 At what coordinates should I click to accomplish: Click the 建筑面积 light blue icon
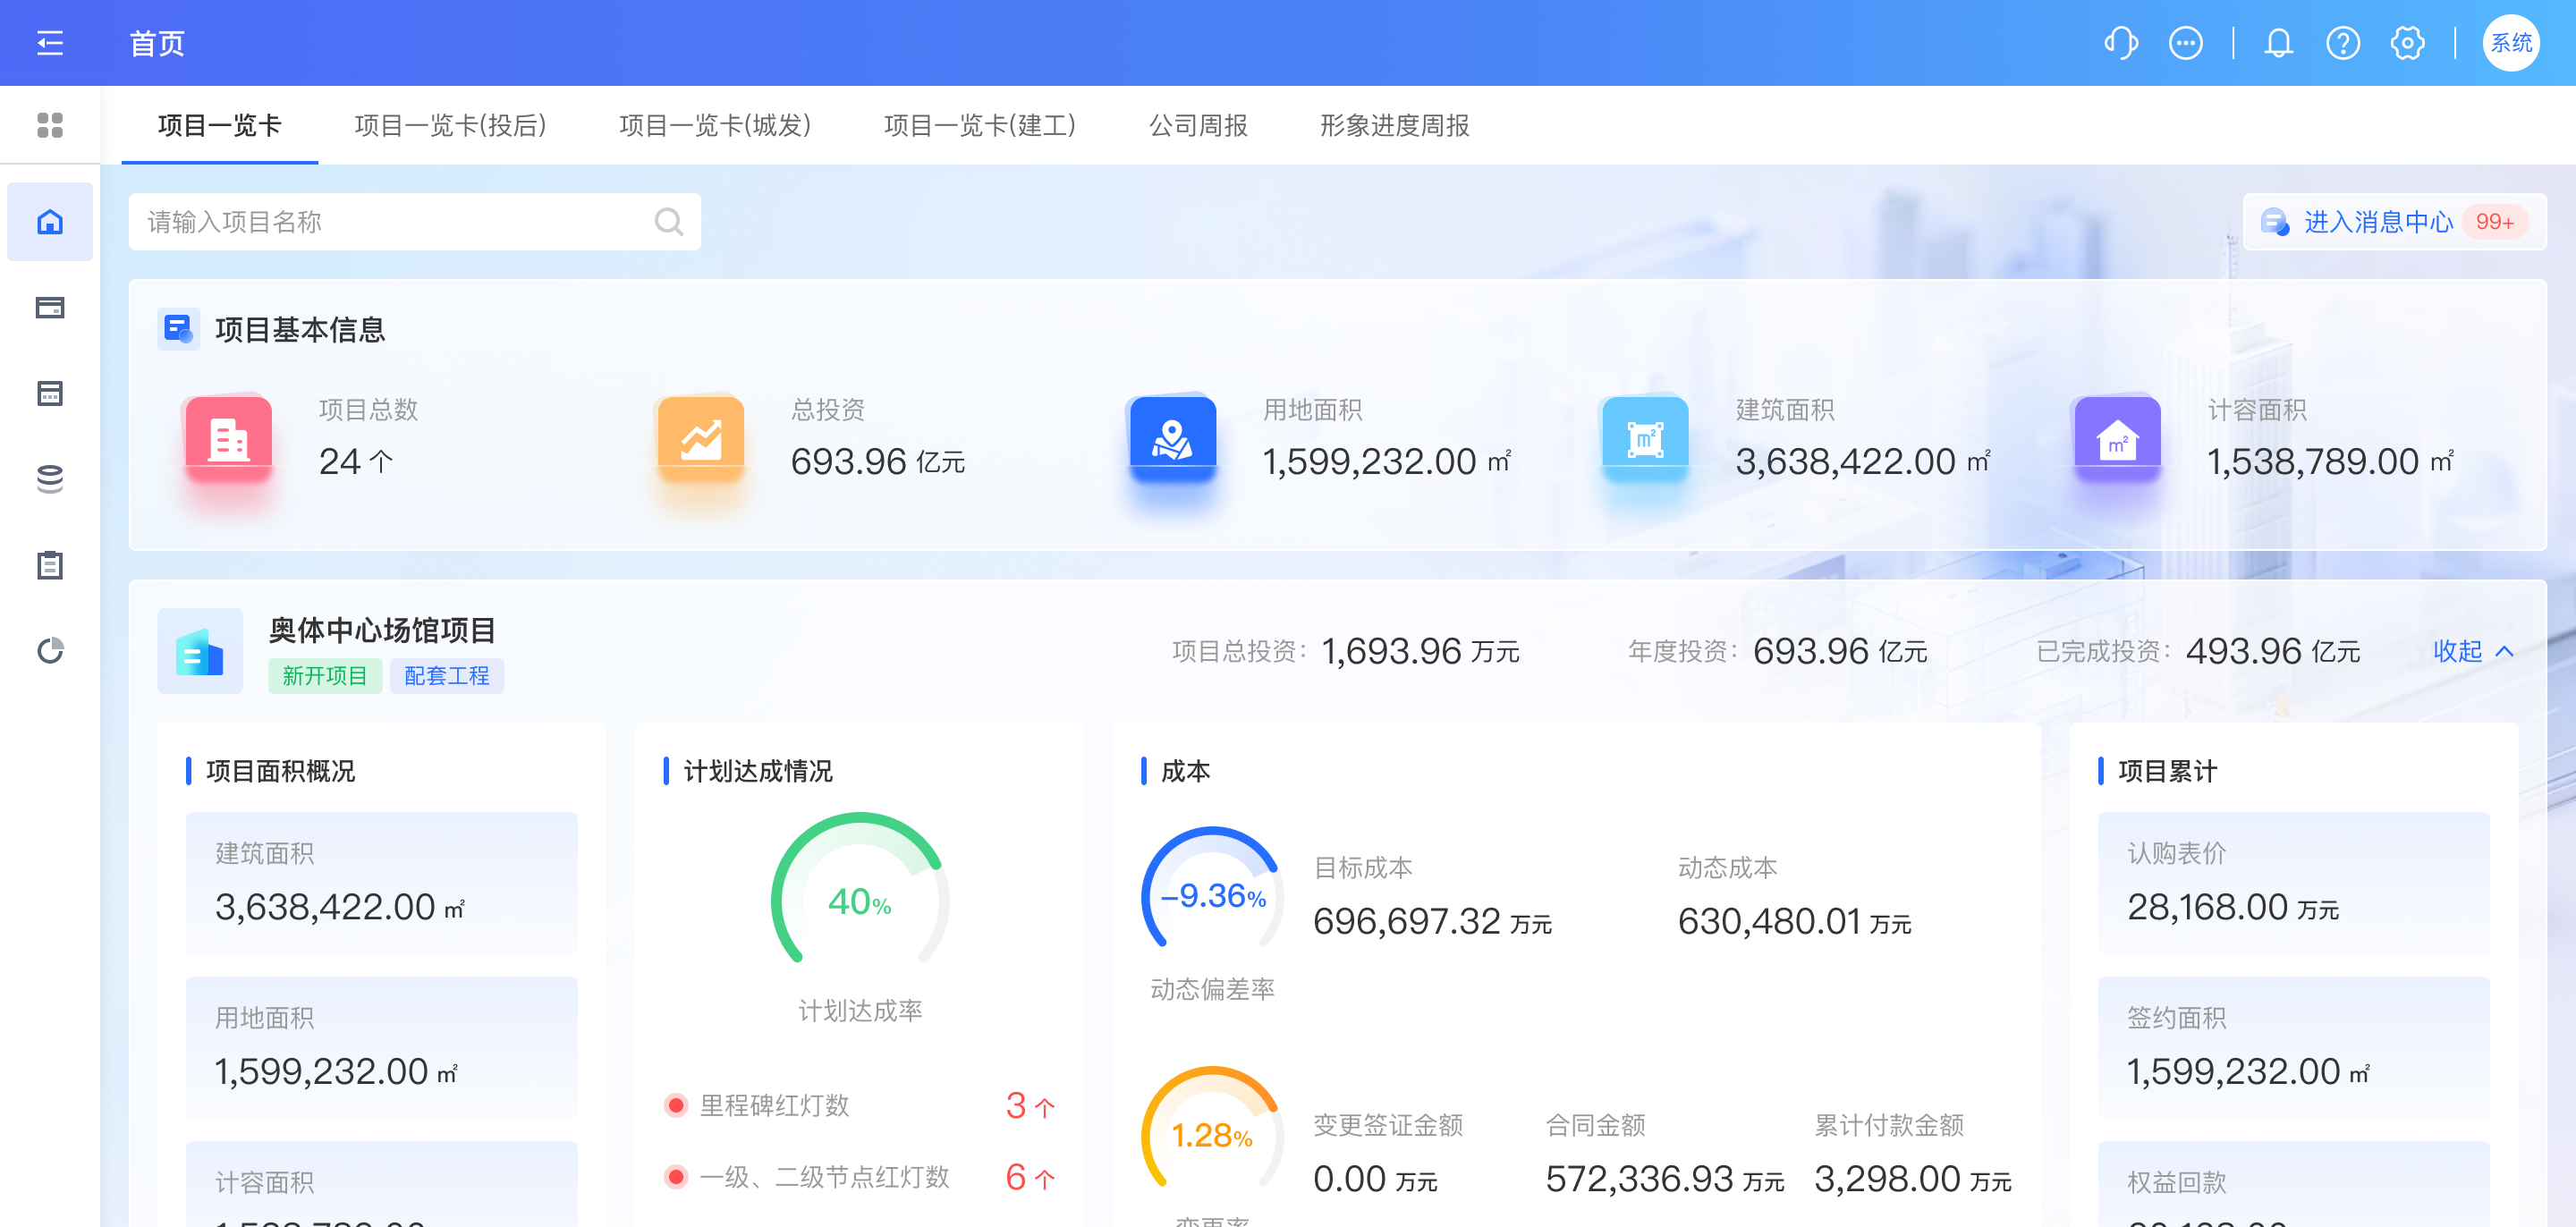tap(1645, 439)
